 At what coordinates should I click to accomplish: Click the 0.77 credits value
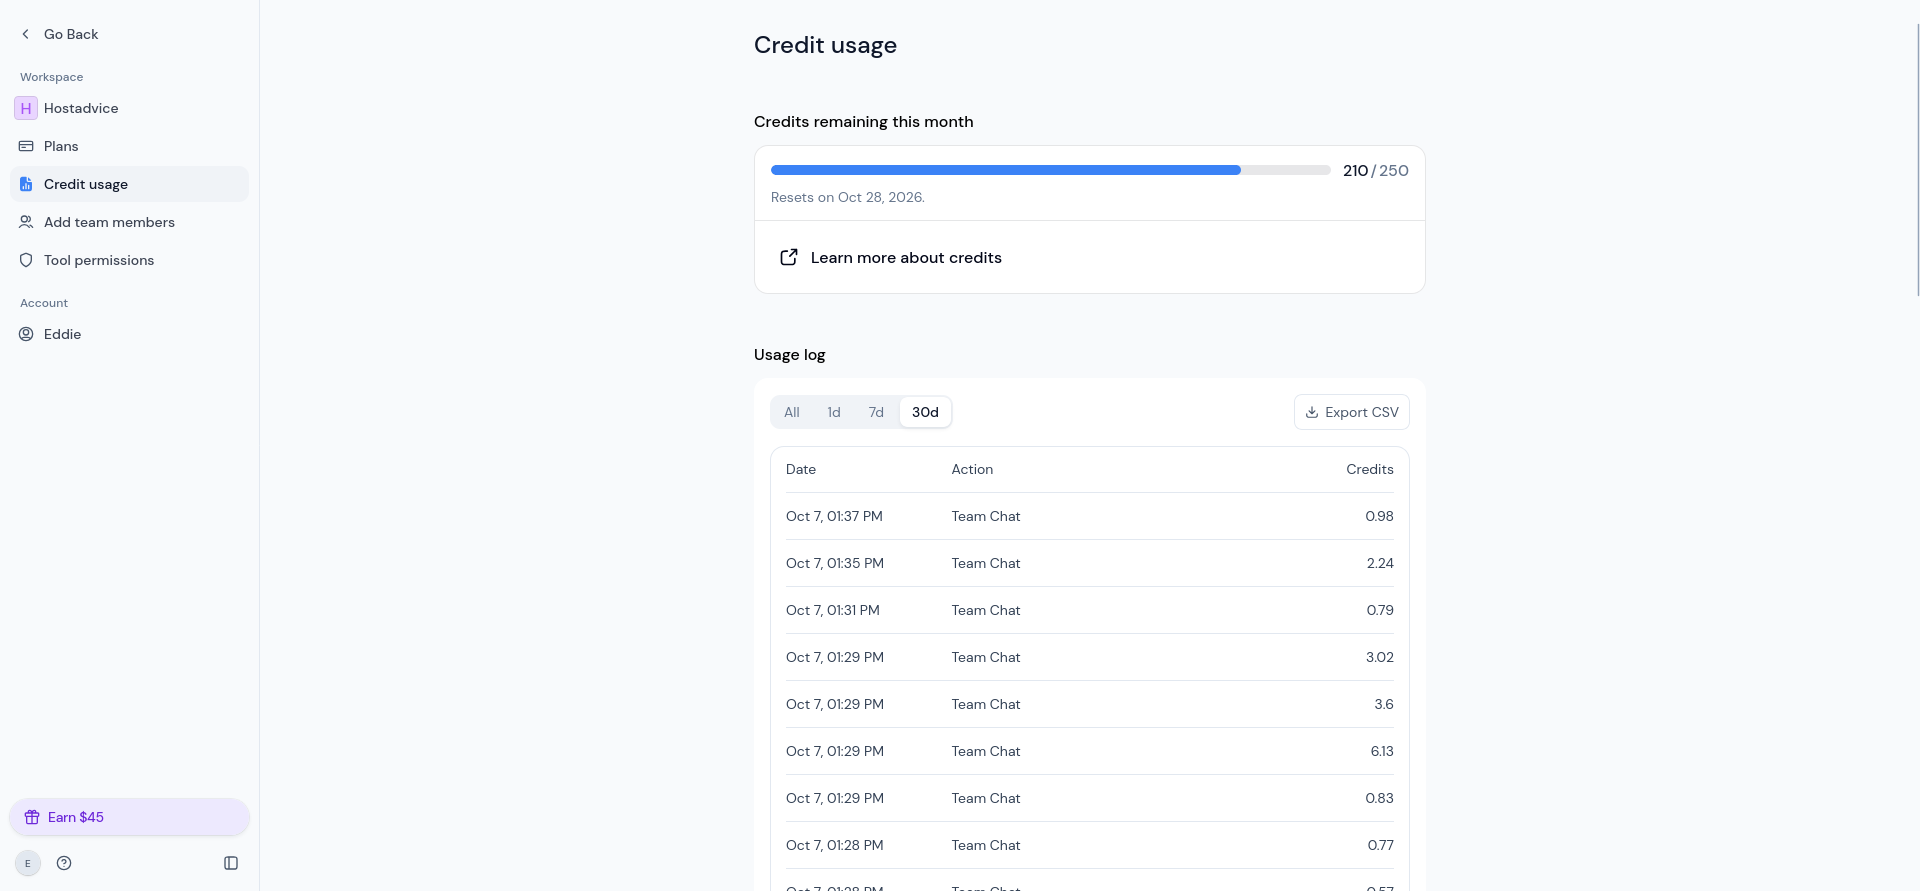[x=1381, y=845]
